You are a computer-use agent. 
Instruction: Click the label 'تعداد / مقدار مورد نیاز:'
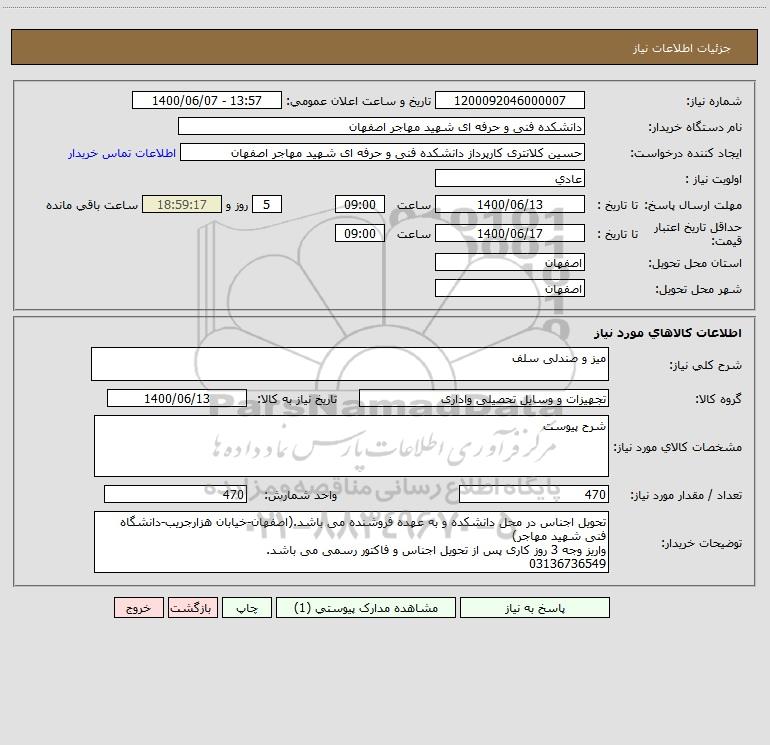coord(686,495)
